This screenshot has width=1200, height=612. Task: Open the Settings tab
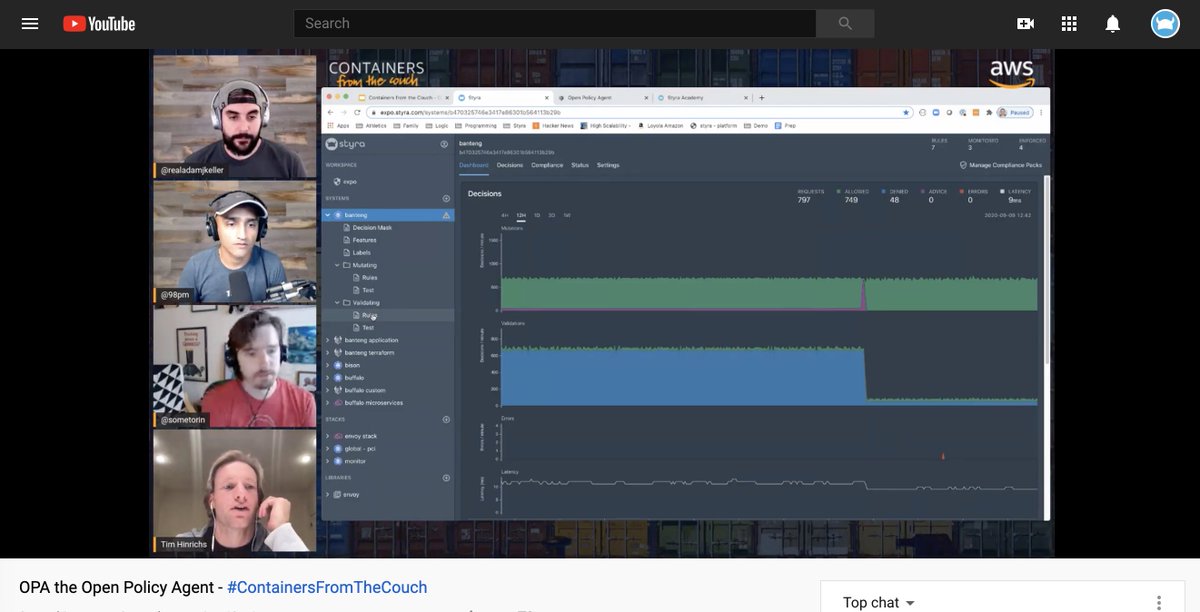[608, 165]
